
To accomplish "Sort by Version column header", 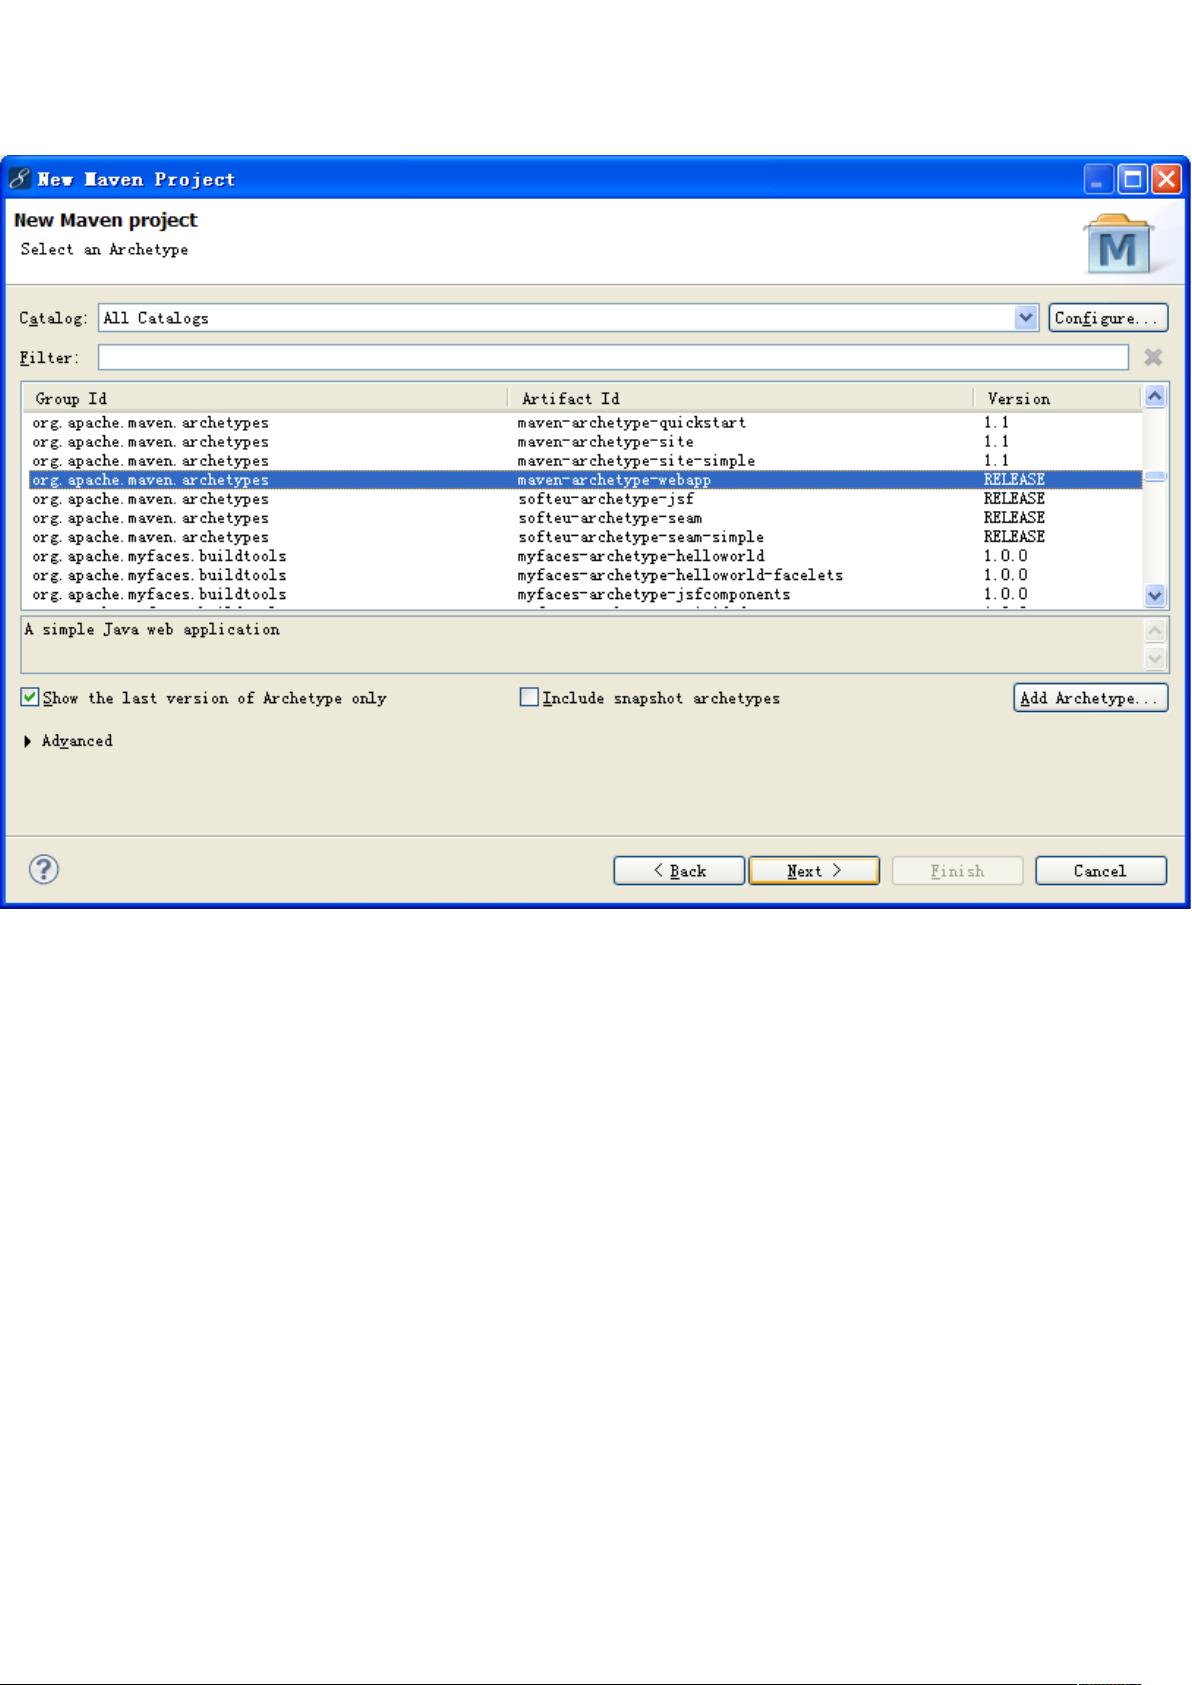I will pyautogui.click(x=1056, y=399).
